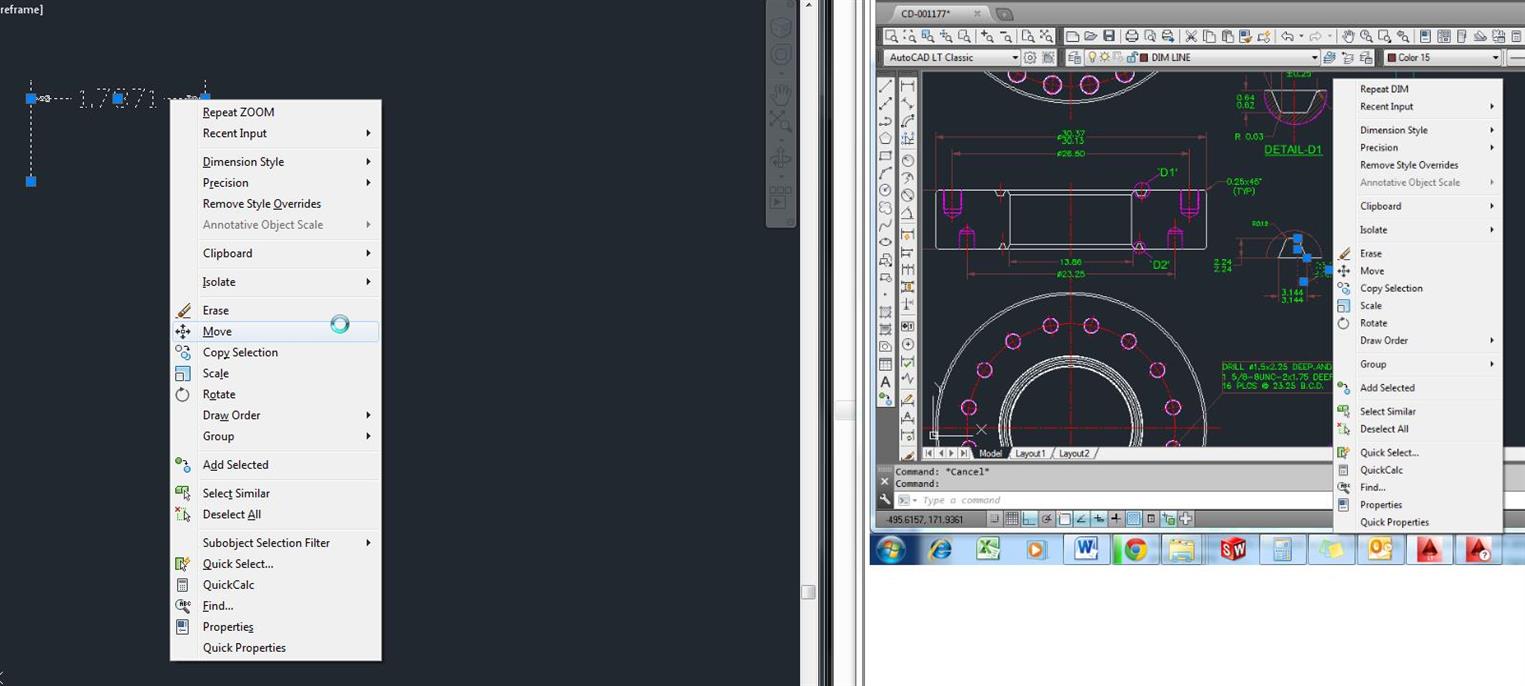Click the Print icon in the toolbar
This screenshot has height=686, width=1525.
1131,36
